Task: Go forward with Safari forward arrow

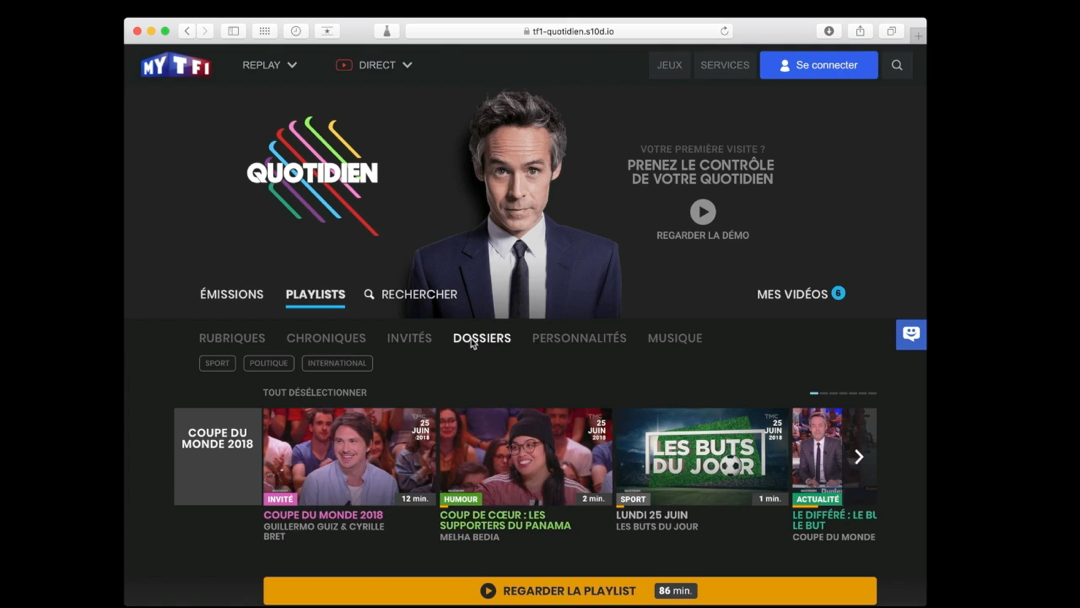Action: [205, 31]
